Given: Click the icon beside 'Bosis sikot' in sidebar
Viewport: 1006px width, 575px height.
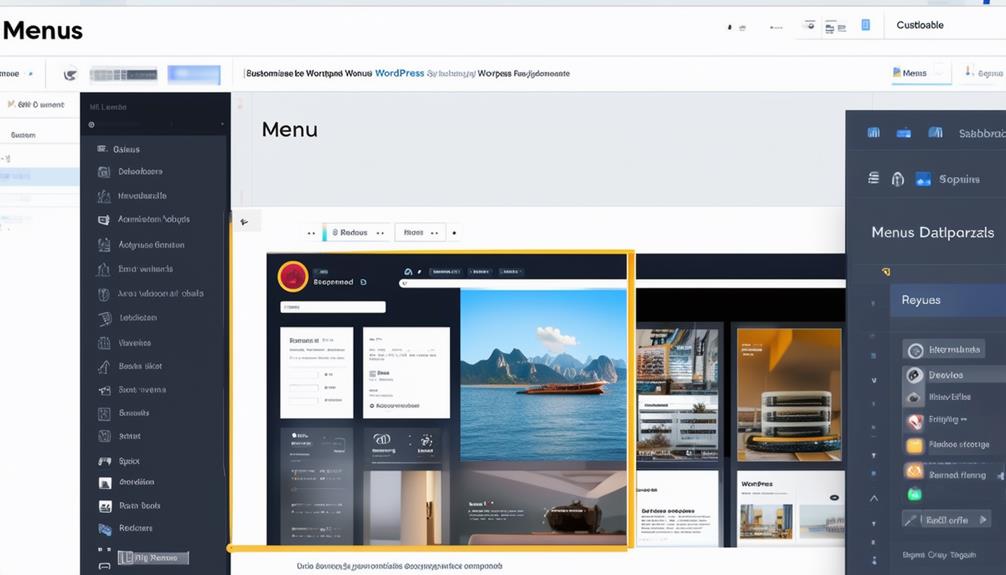Looking at the screenshot, I should click(x=103, y=366).
